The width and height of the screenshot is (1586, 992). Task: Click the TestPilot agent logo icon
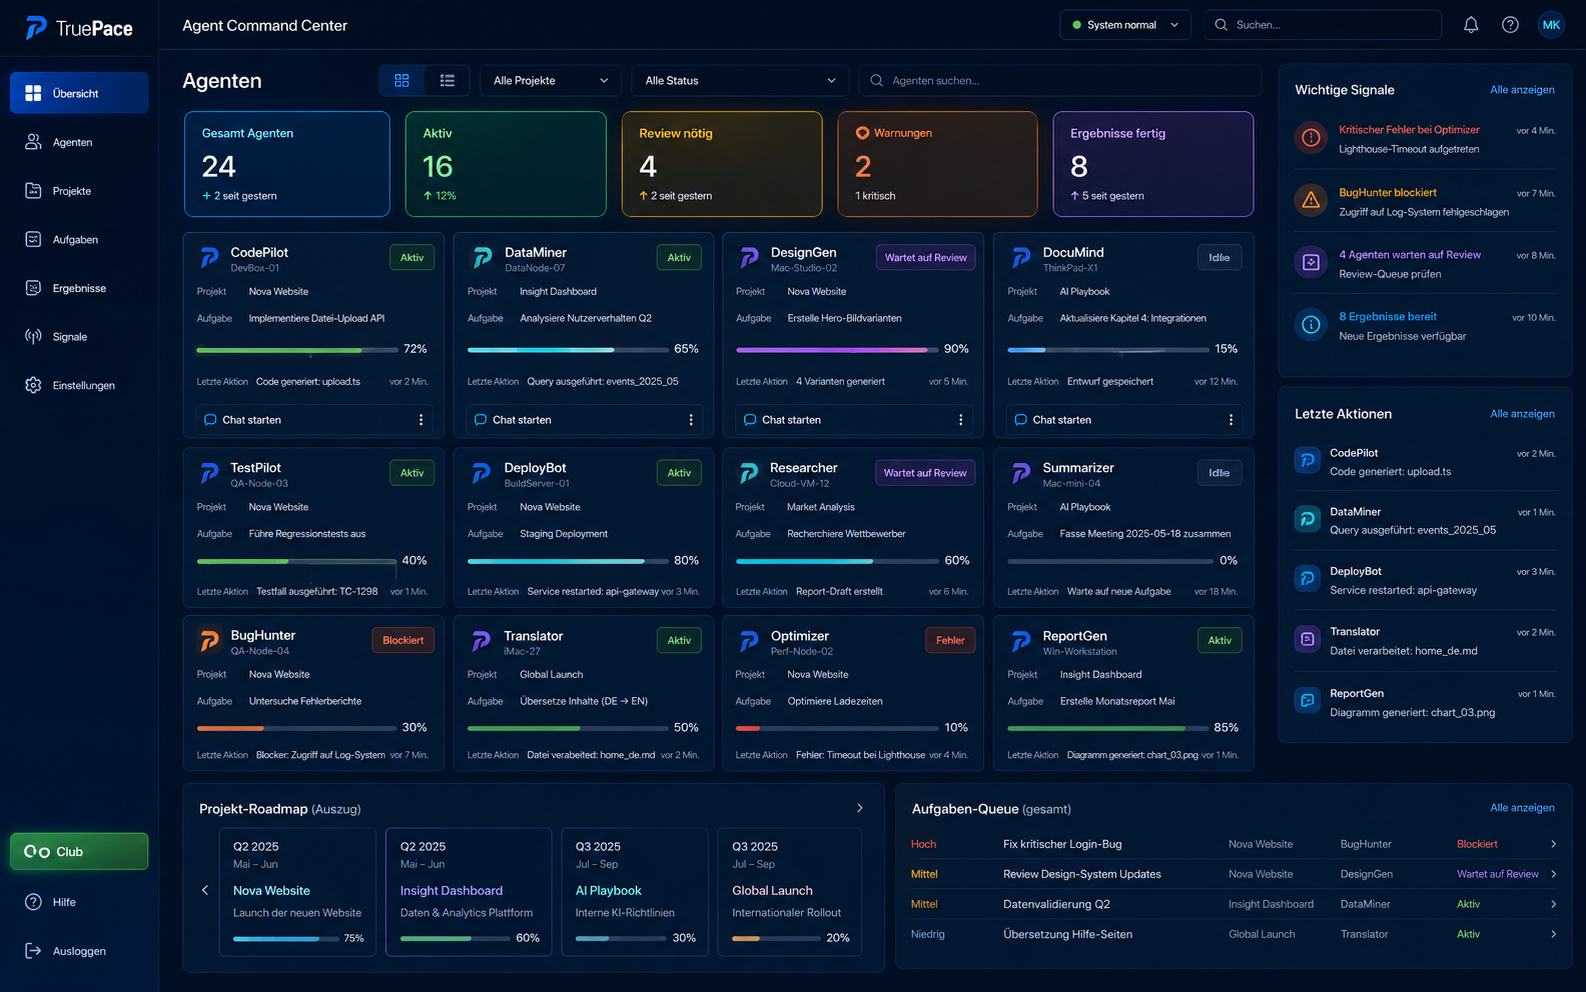[x=209, y=473]
